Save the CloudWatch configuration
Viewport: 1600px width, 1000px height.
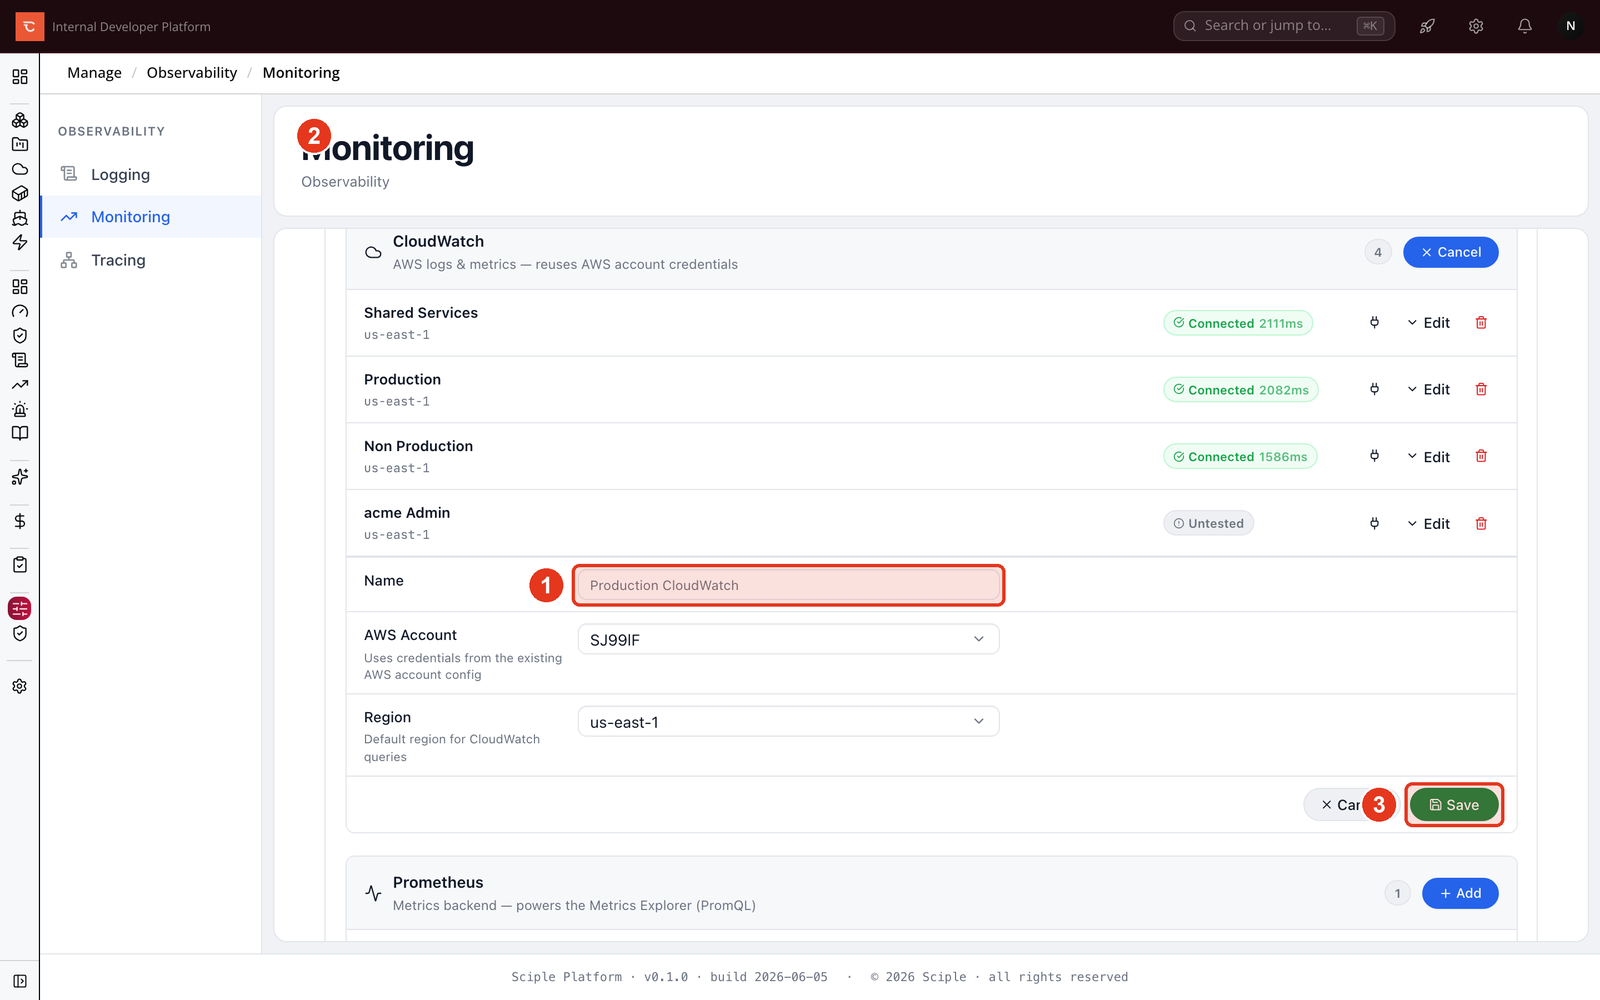coord(1454,804)
